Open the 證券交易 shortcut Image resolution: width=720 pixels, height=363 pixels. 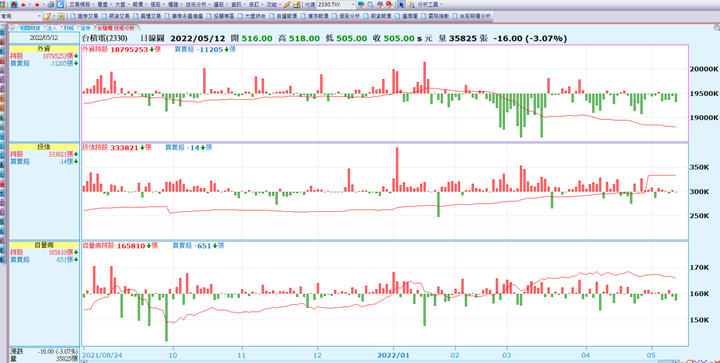[x=84, y=16]
